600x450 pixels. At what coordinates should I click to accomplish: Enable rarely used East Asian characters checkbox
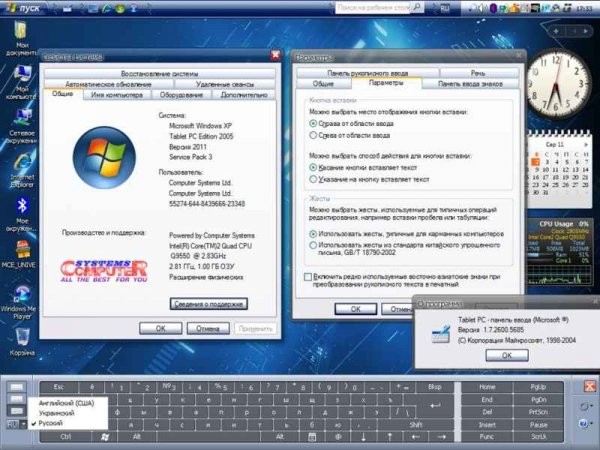point(308,277)
